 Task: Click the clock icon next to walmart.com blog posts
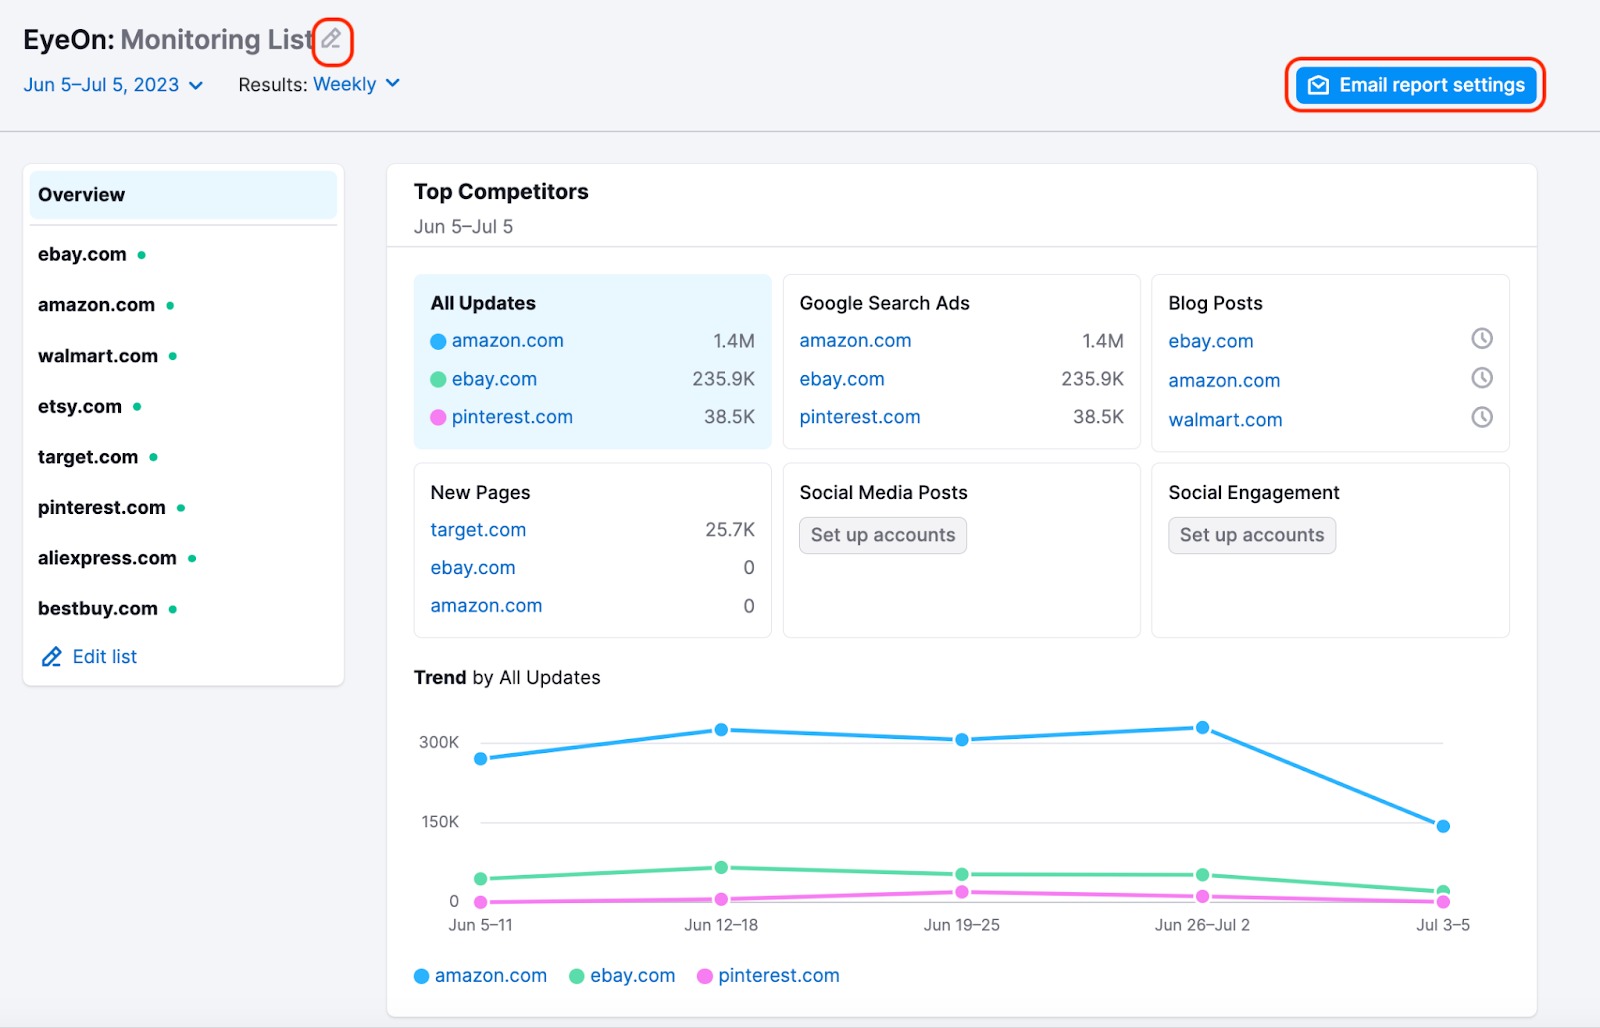coord(1481,418)
